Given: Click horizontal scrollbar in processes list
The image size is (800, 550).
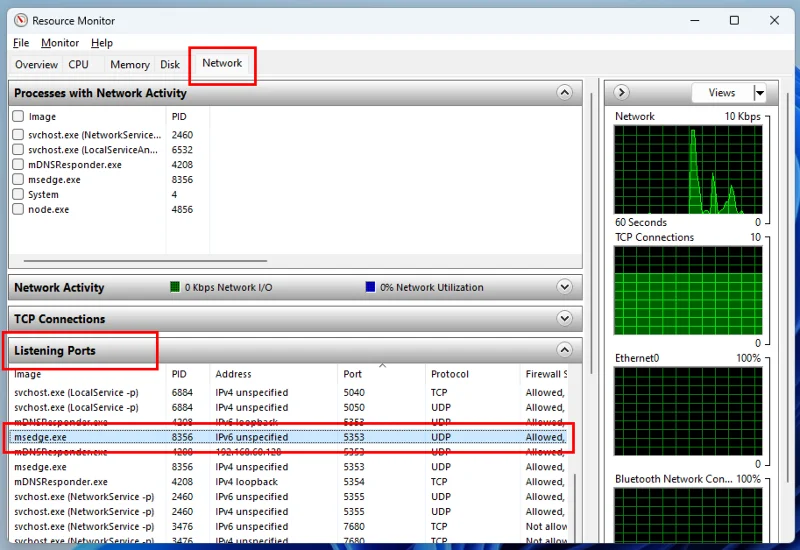Looking at the screenshot, I should tap(145, 261).
